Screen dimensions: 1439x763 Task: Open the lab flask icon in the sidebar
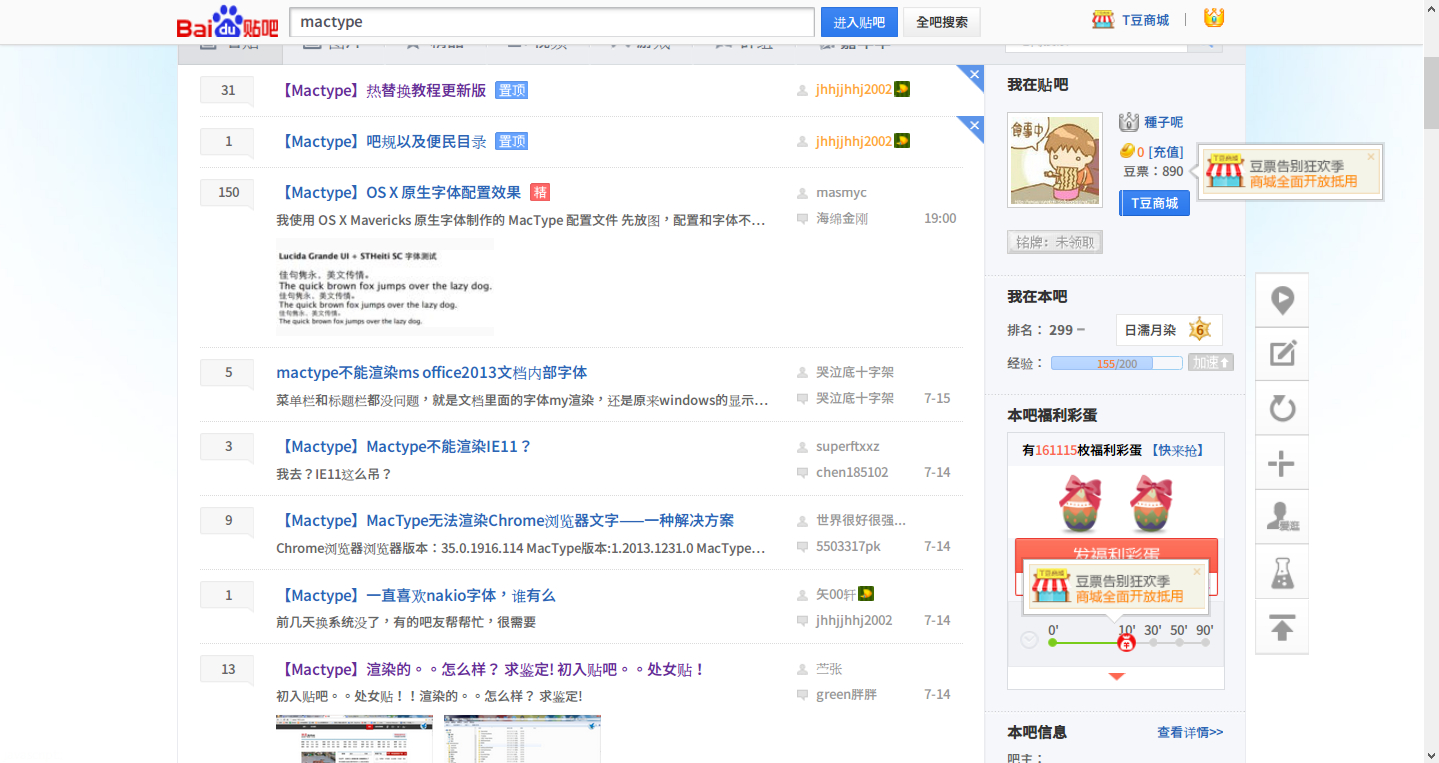1282,572
